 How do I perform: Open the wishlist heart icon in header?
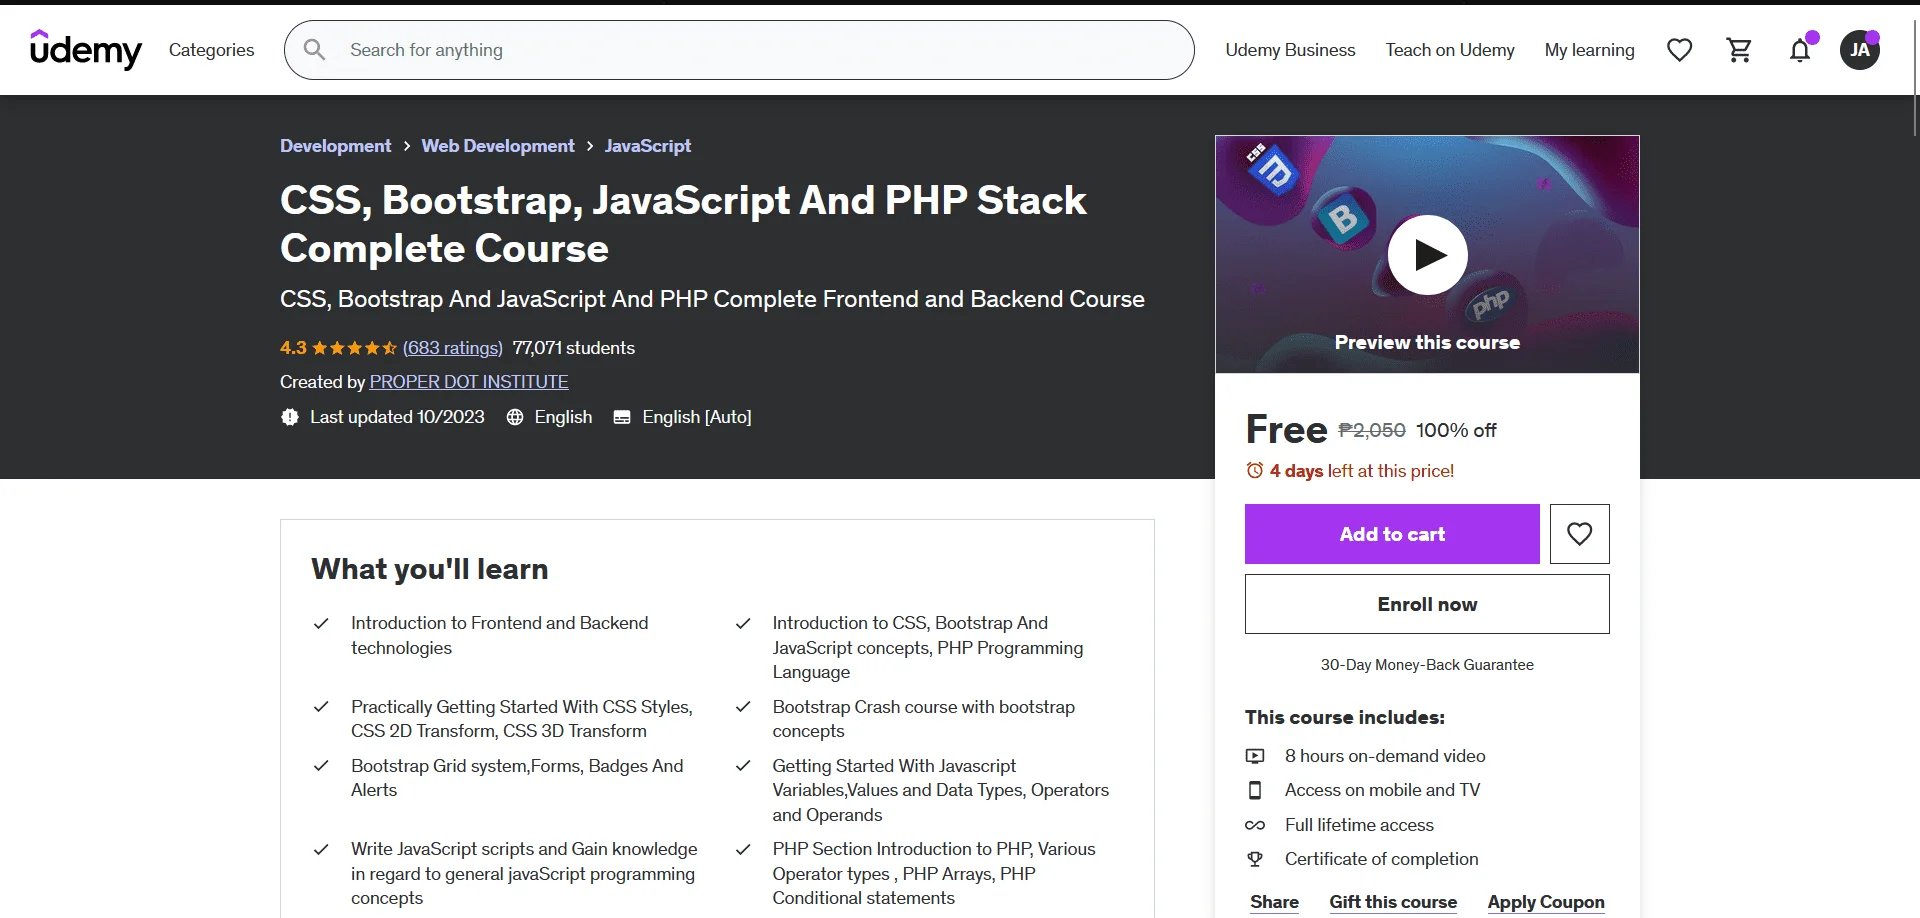coord(1680,50)
